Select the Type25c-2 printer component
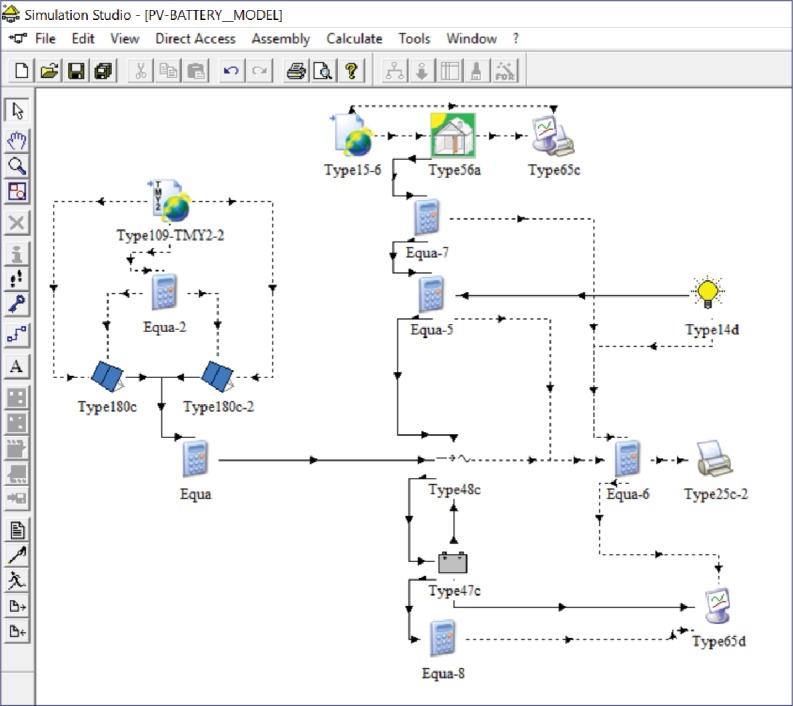Viewport: 793px width, 706px height. [x=715, y=458]
